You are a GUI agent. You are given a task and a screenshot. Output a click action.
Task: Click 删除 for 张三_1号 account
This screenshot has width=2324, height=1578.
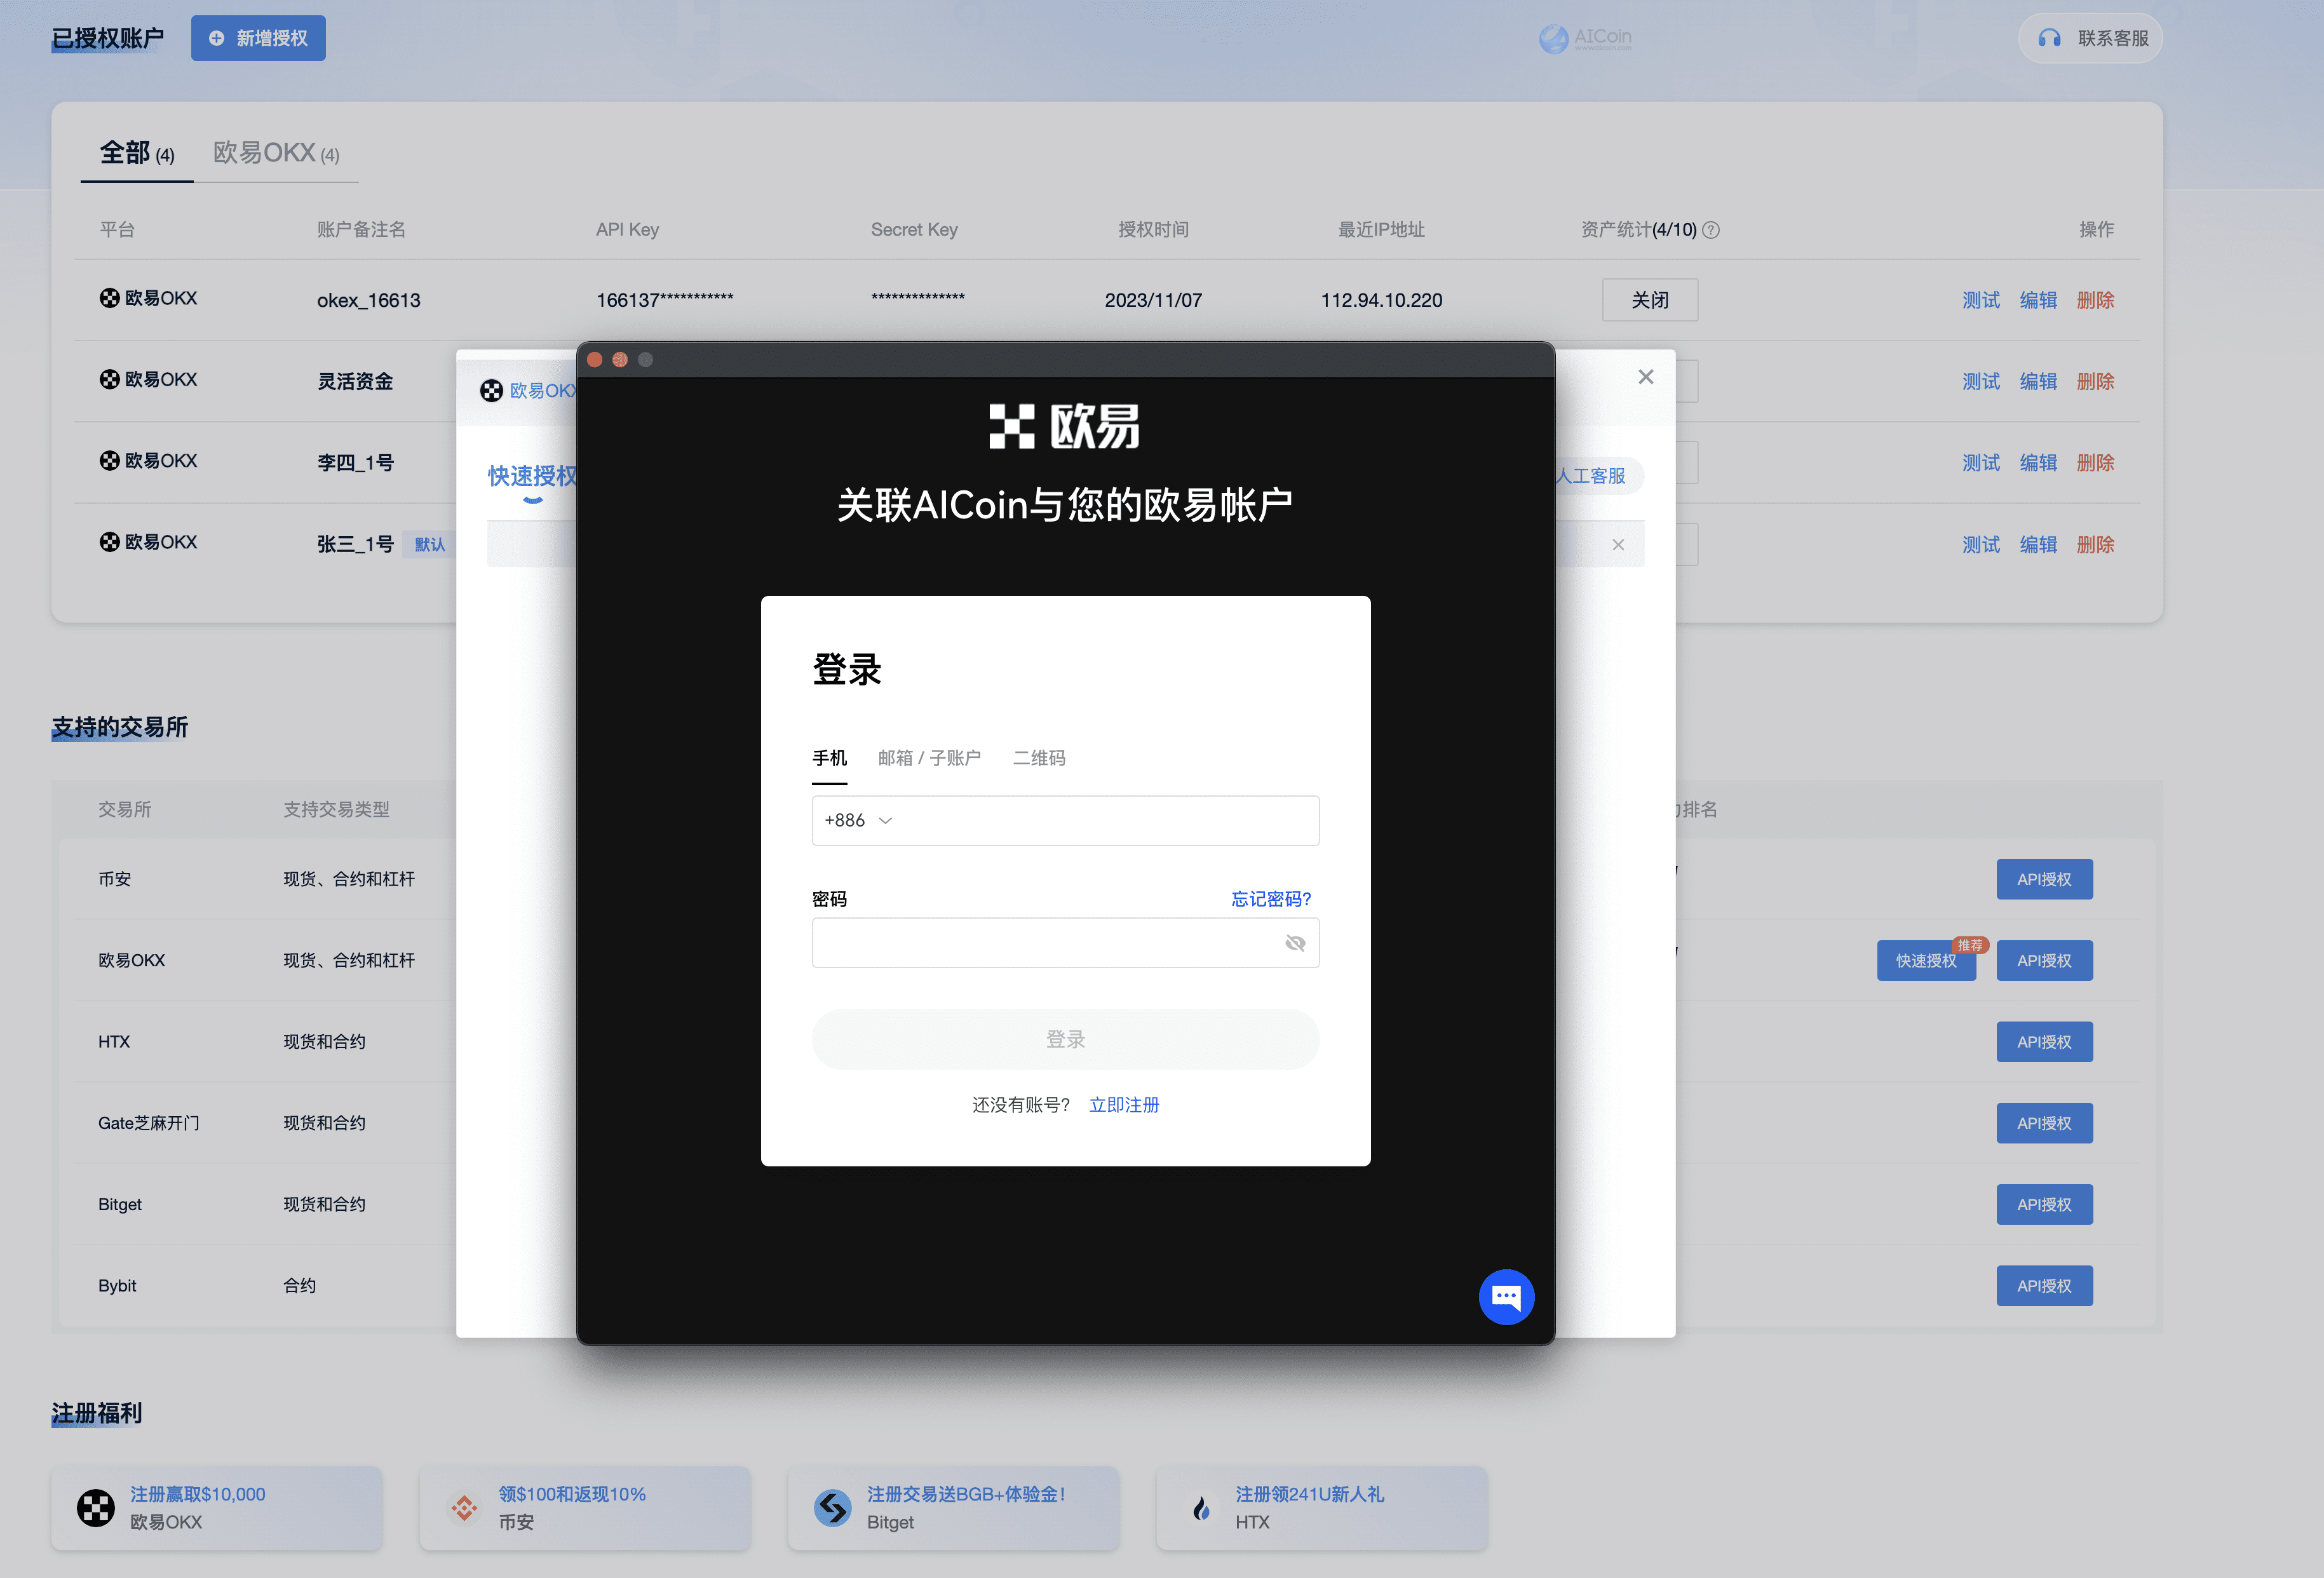[x=2095, y=544]
